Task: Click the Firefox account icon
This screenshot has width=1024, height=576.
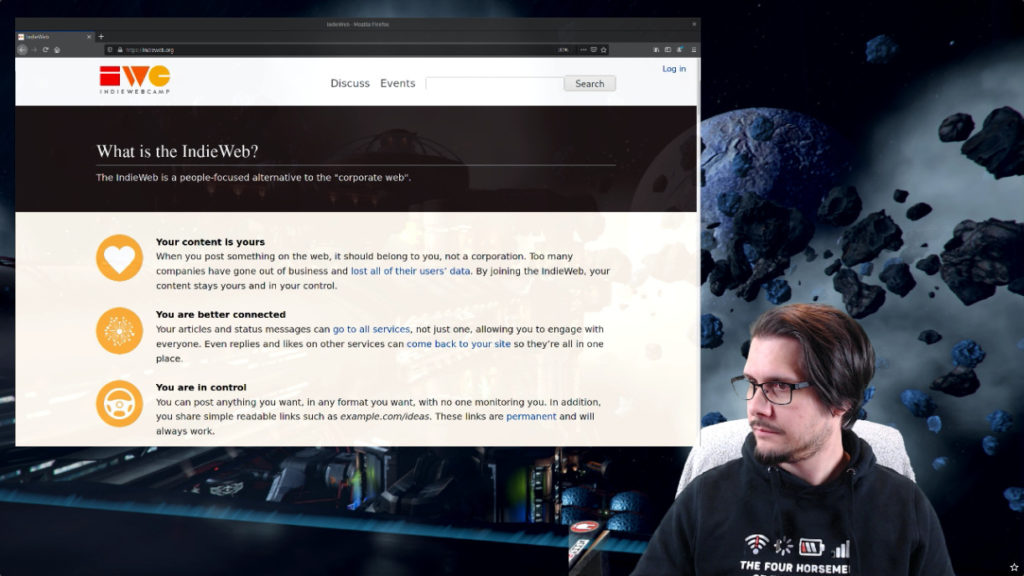Action: coord(680,50)
